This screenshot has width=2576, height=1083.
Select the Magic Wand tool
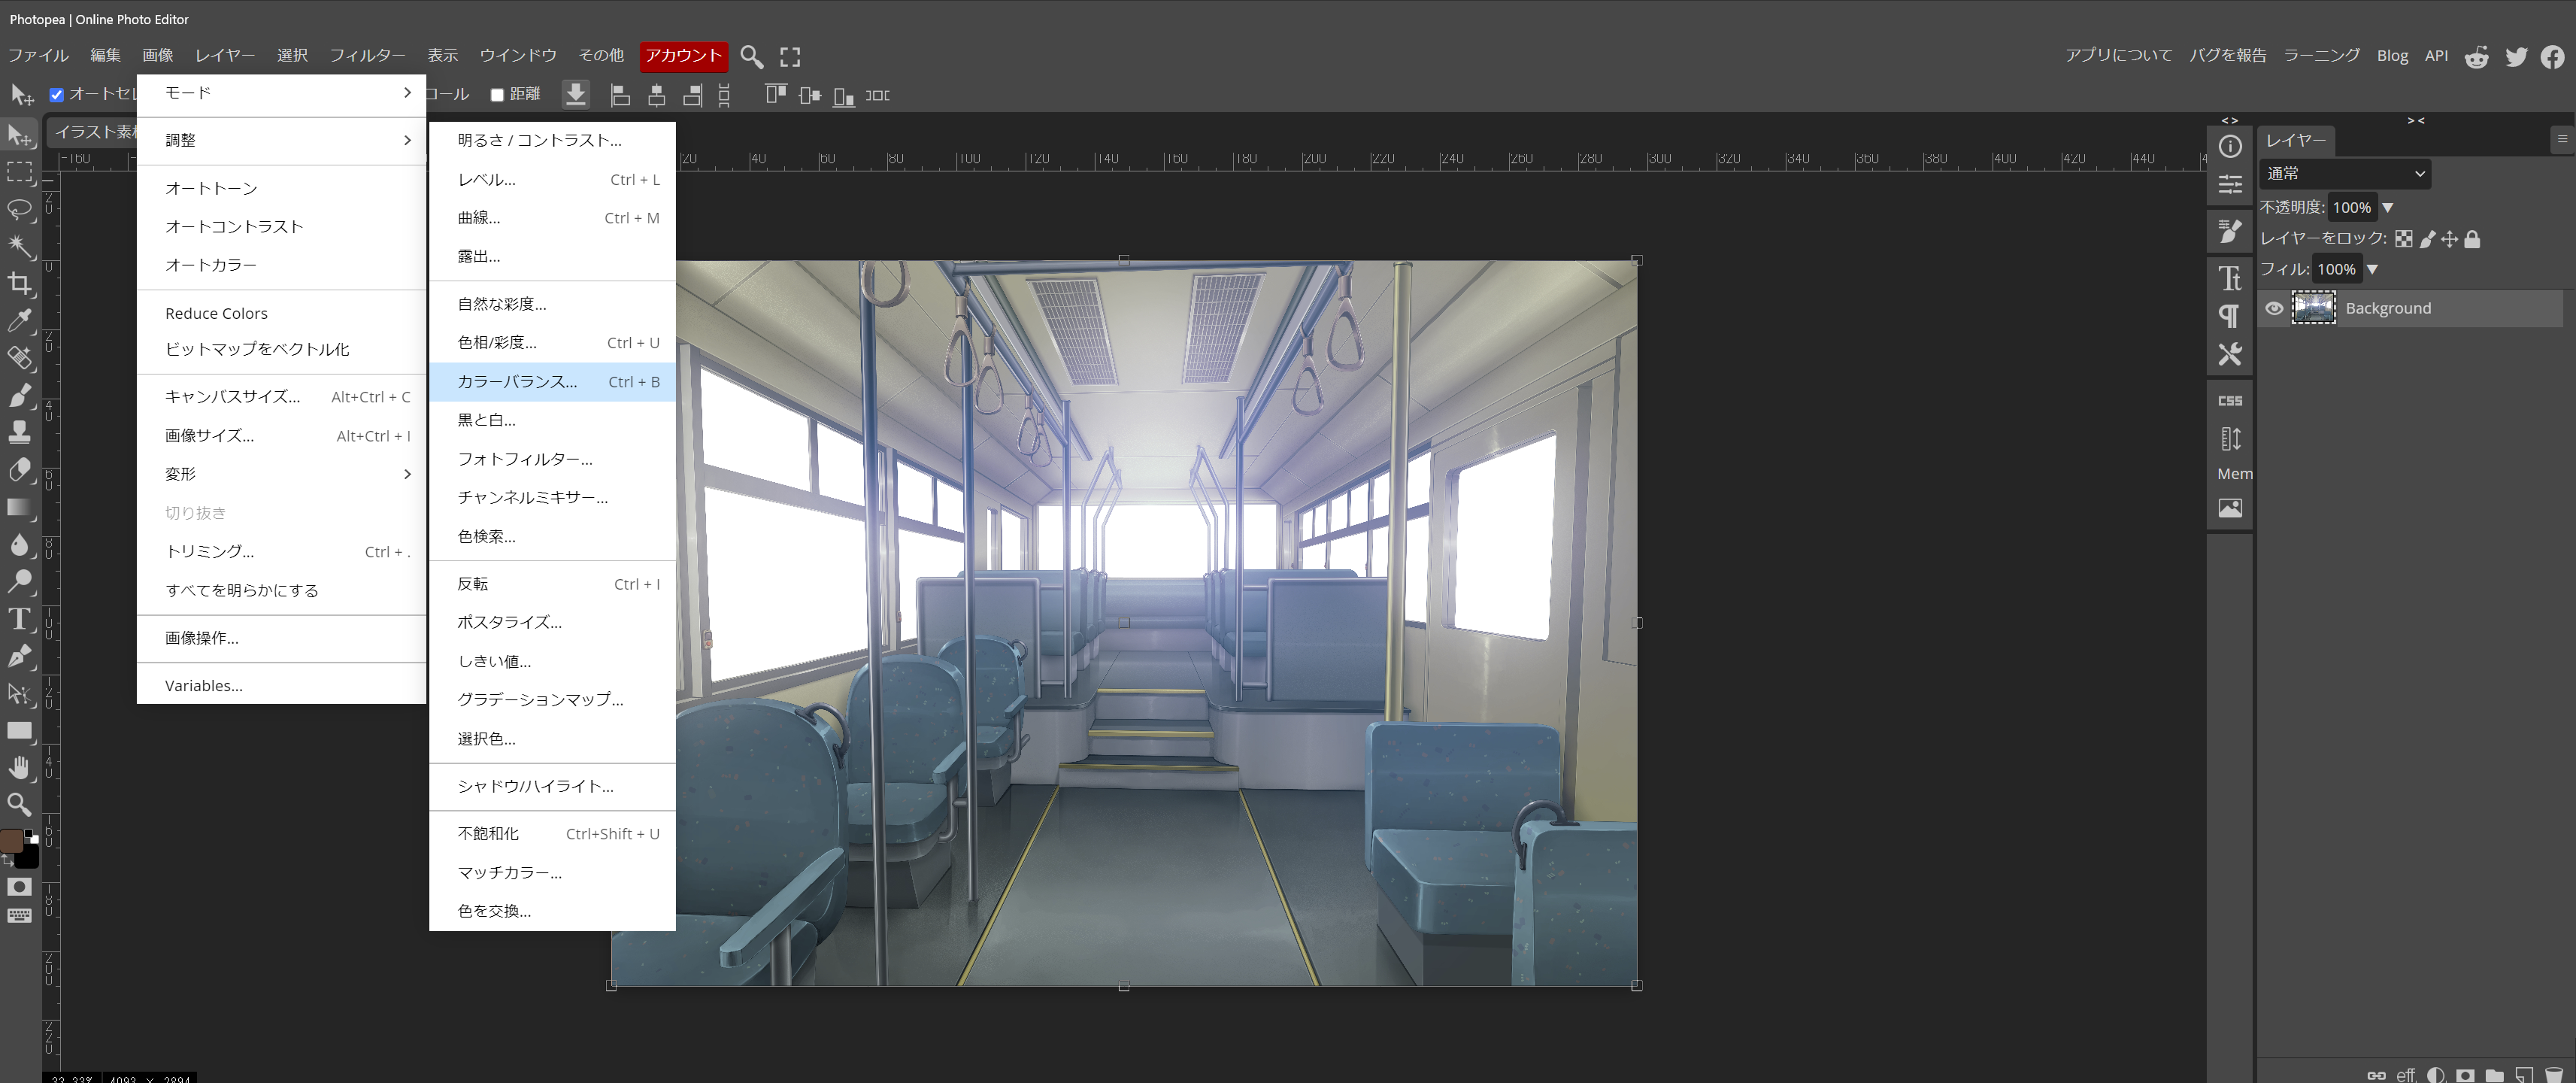coord(19,246)
